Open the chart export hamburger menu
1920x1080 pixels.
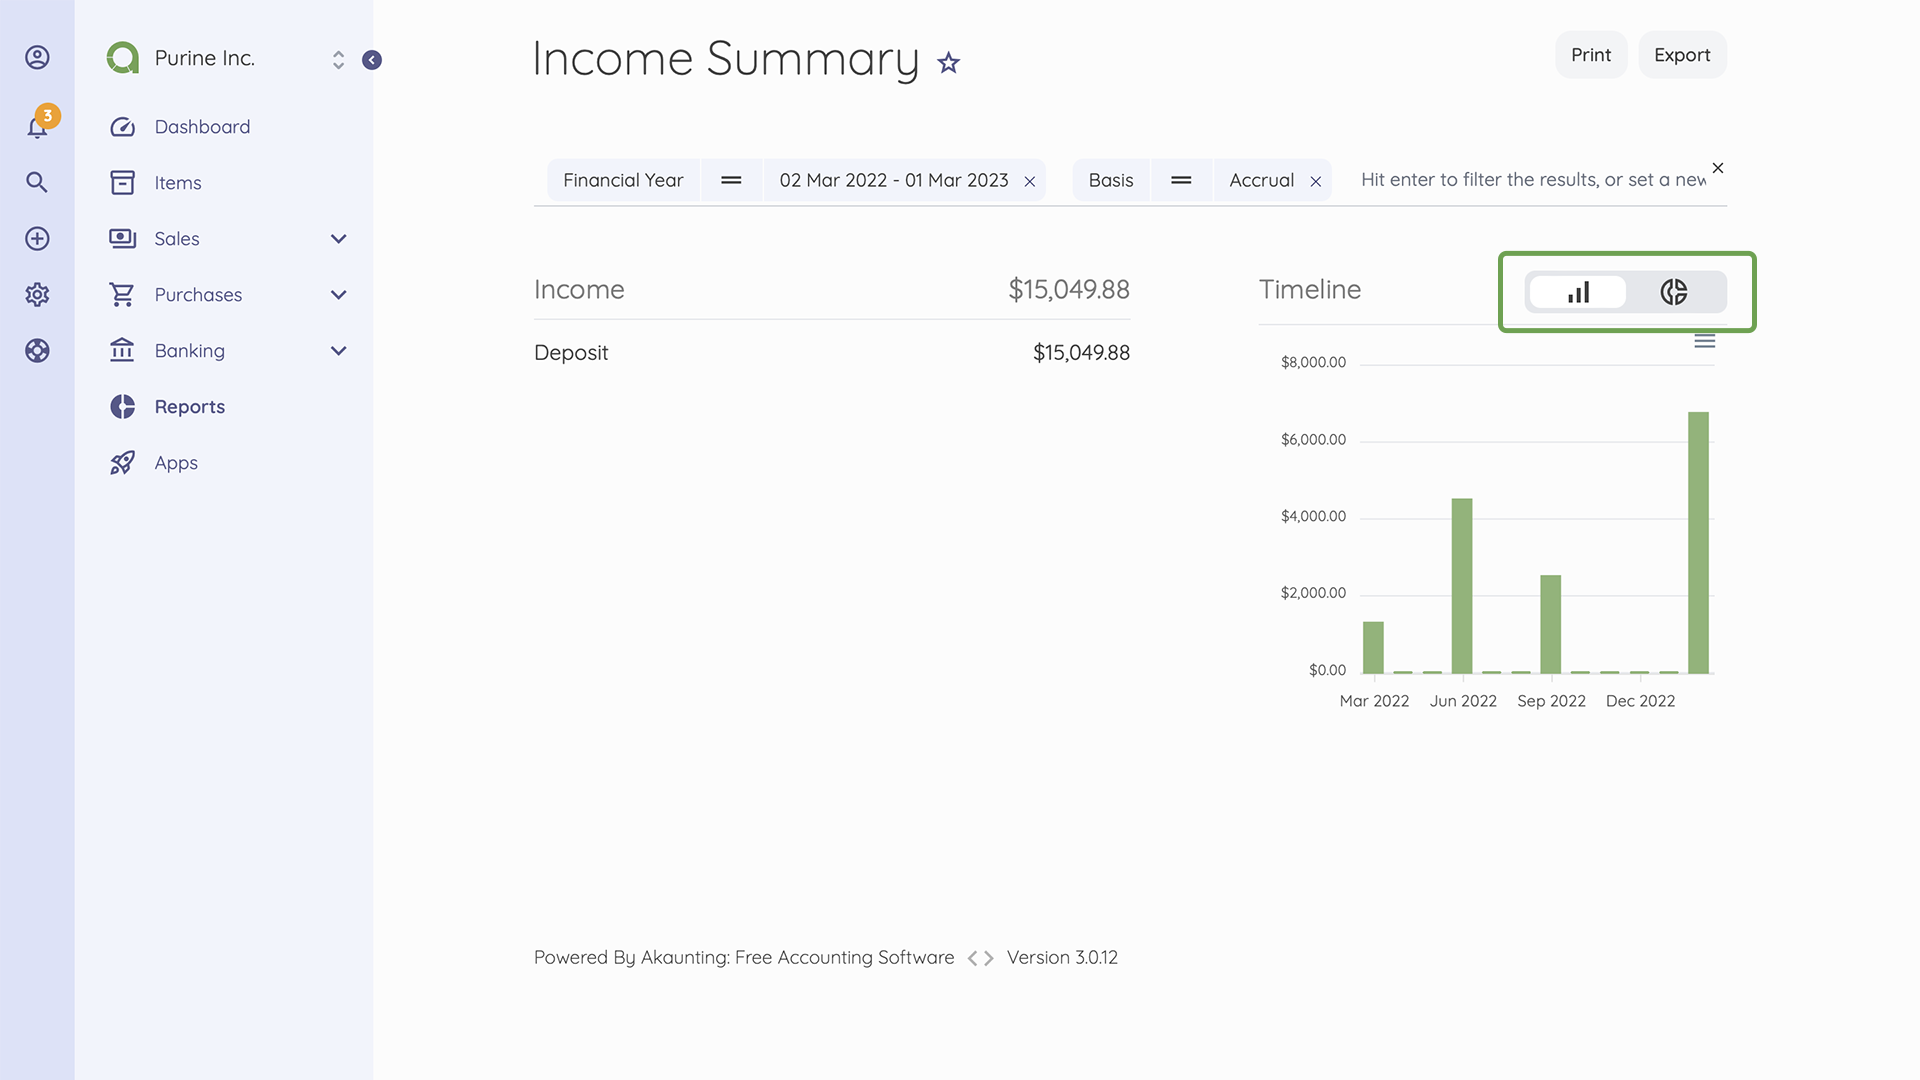(x=1705, y=341)
